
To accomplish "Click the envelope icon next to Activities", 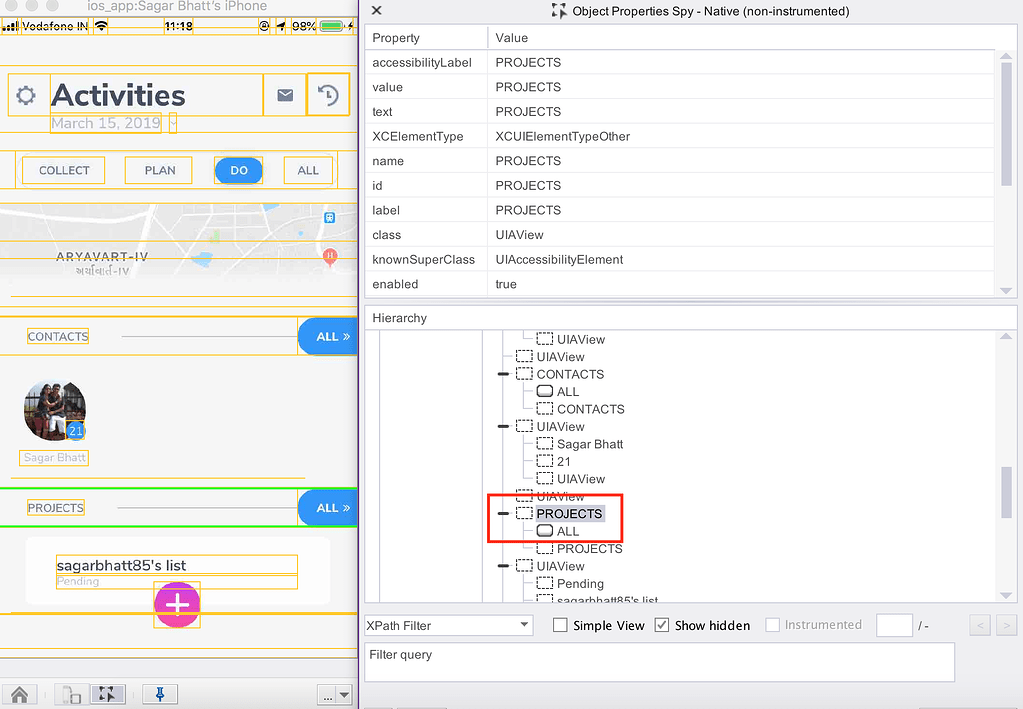I will tap(285, 95).
